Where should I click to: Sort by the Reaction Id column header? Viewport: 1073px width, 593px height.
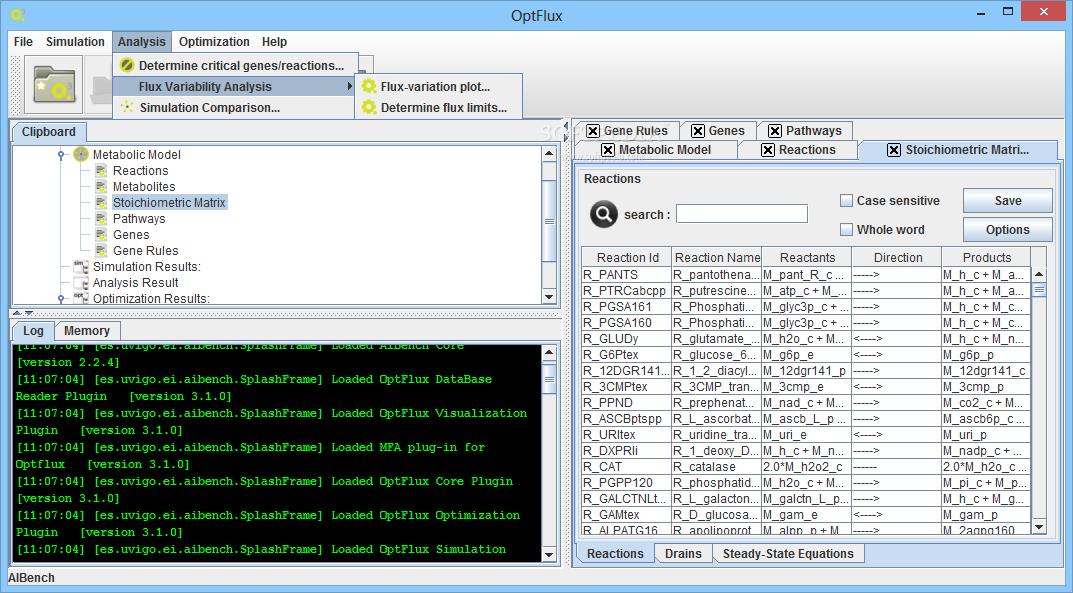pyautogui.click(x=628, y=257)
